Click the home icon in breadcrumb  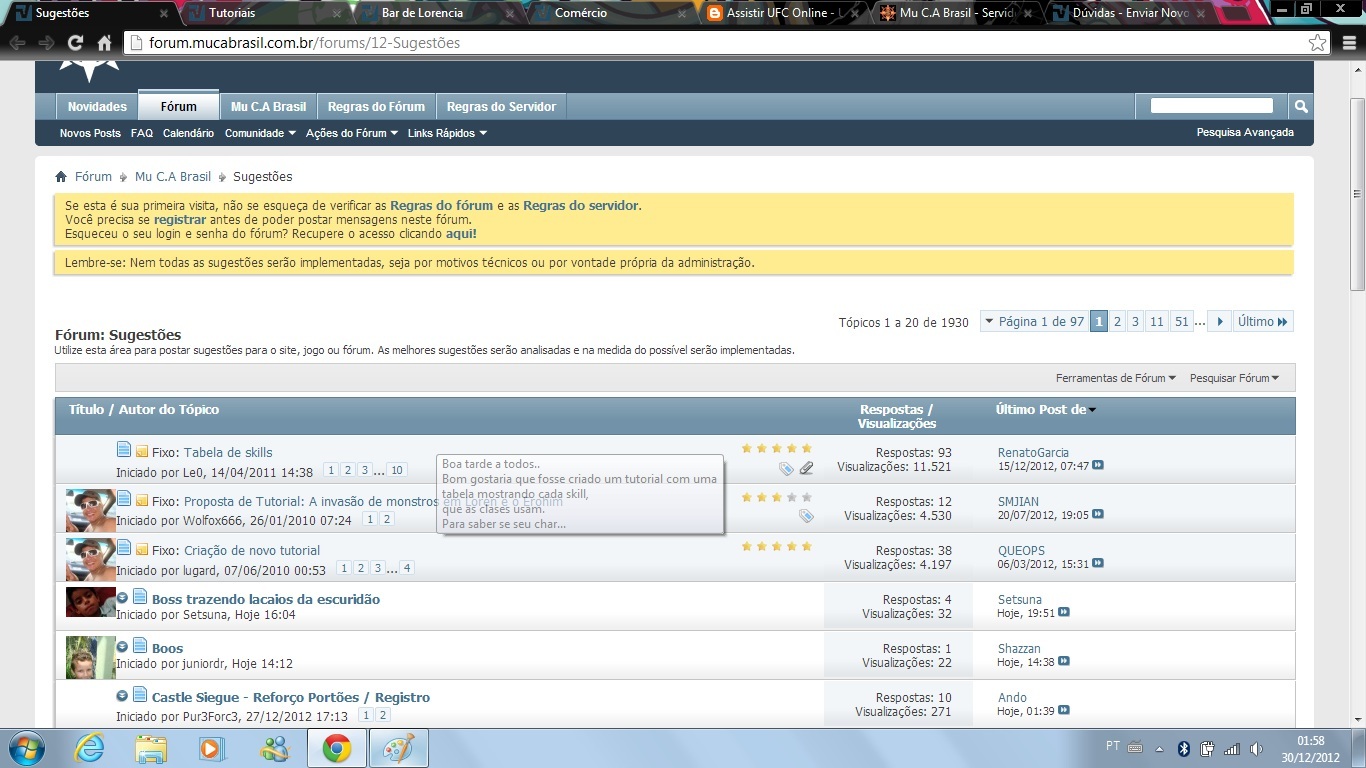click(61, 177)
